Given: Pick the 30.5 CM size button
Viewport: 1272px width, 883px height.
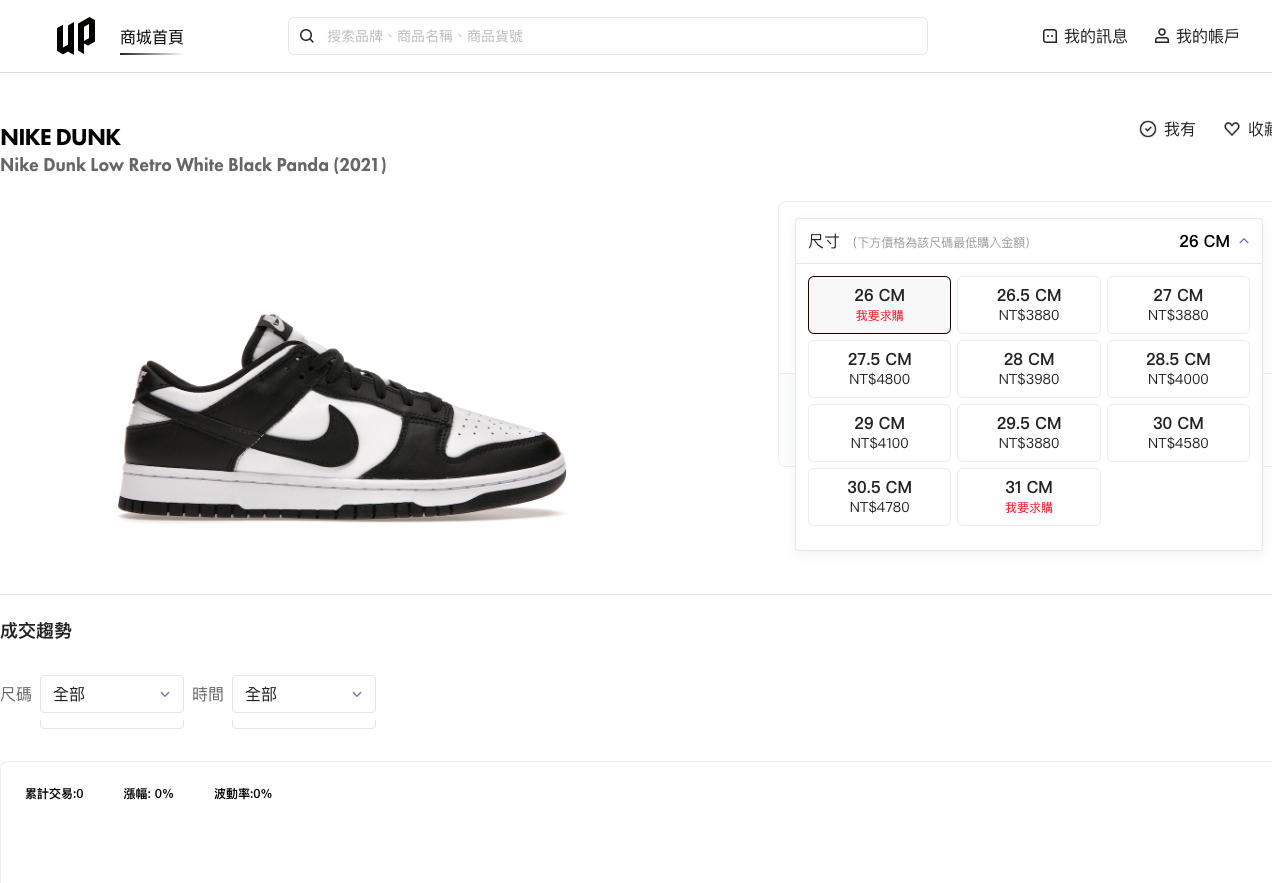Looking at the screenshot, I should (x=879, y=497).
